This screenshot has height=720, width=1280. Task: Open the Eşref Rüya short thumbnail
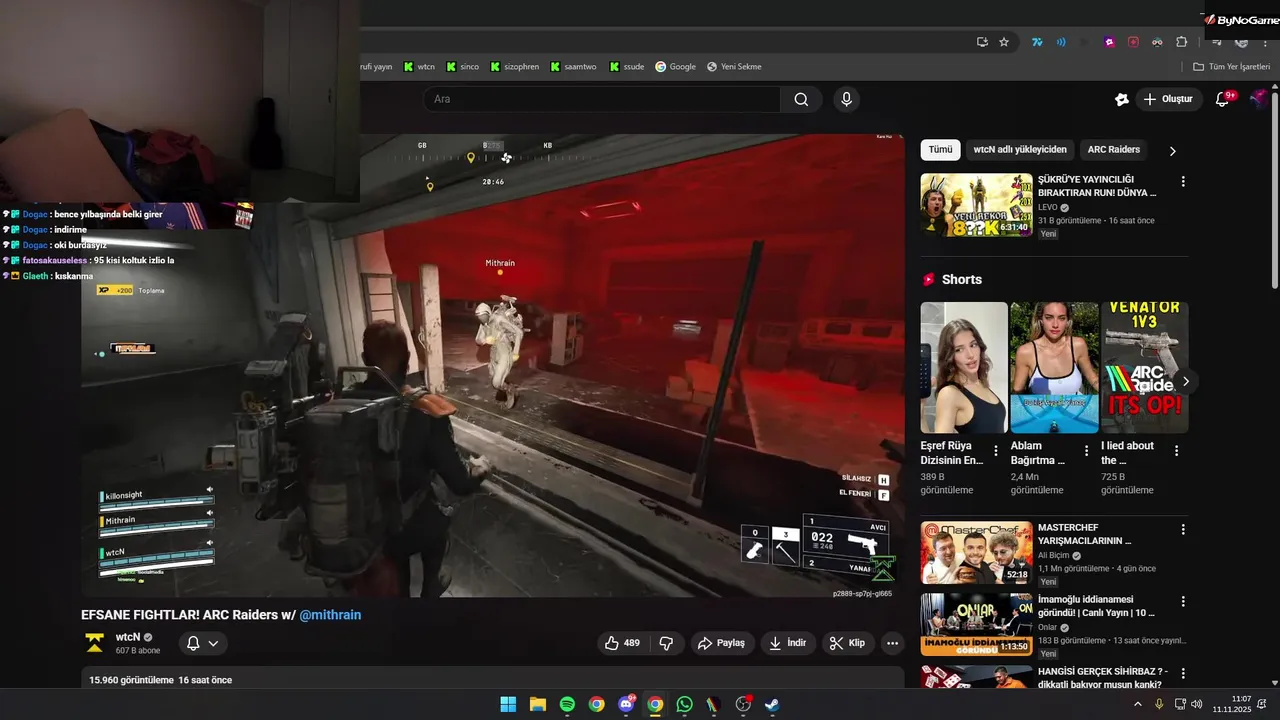tap(964, 367)
